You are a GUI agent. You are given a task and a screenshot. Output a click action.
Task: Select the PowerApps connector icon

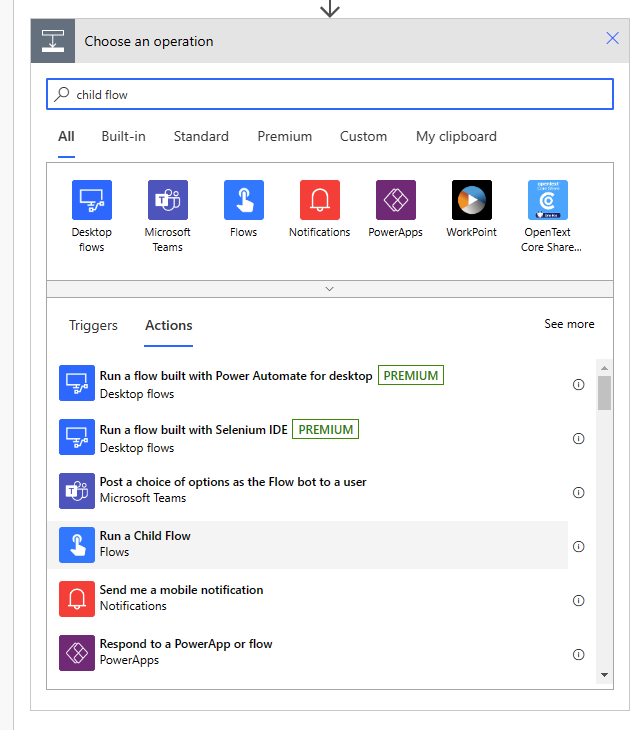click(x=396, y=200)
